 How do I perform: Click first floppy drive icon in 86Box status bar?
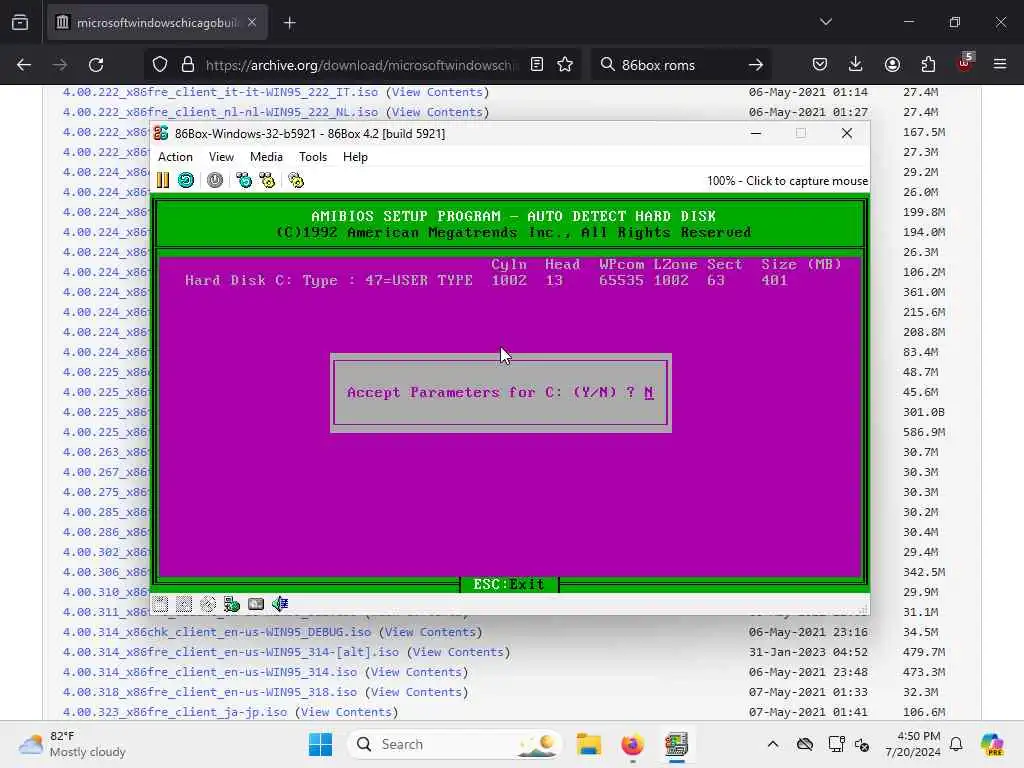click(161, 604)
